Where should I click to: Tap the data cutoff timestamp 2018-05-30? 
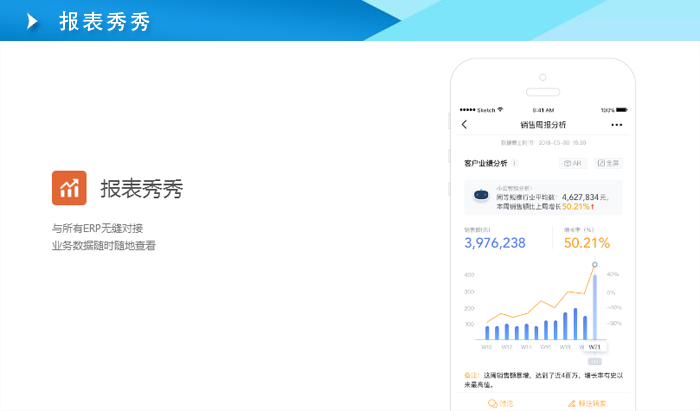[562, 143]
